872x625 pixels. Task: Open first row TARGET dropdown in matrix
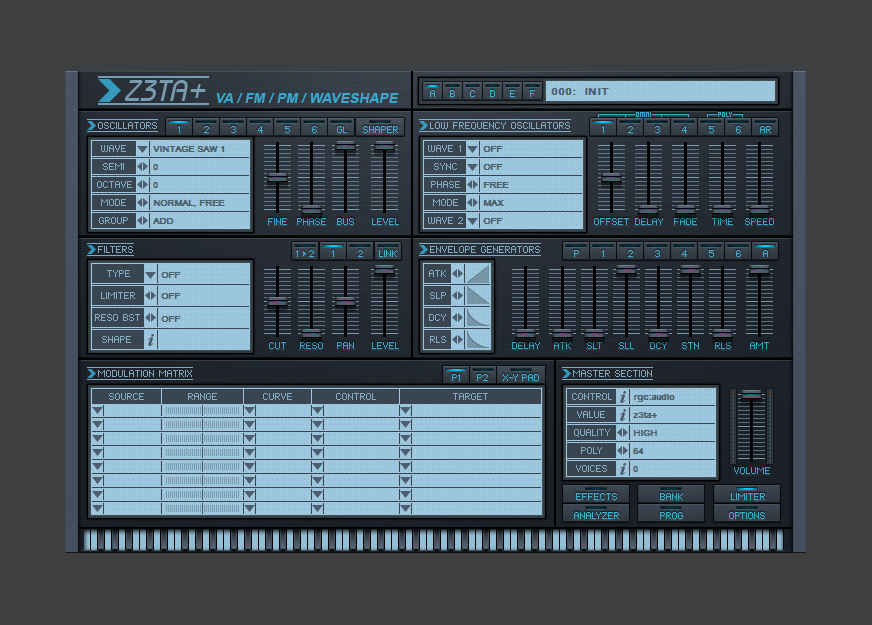[x=405, y=410]
